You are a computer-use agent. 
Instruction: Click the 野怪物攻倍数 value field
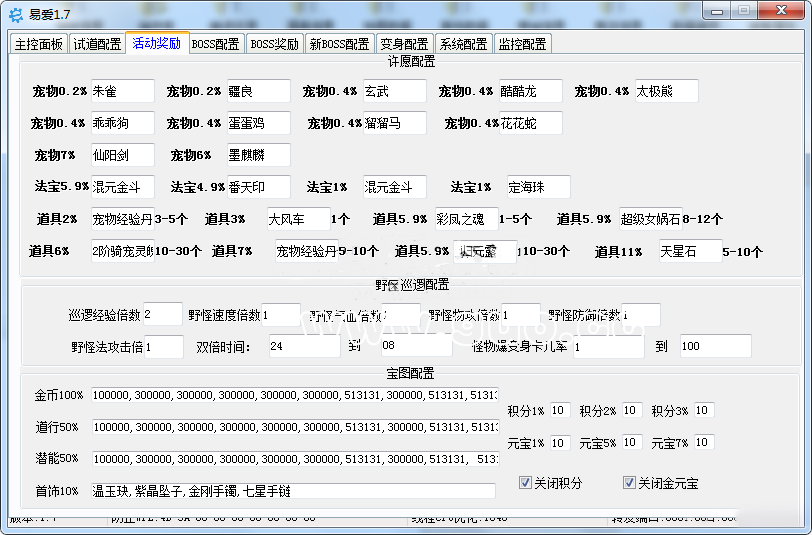pos(521,314)
